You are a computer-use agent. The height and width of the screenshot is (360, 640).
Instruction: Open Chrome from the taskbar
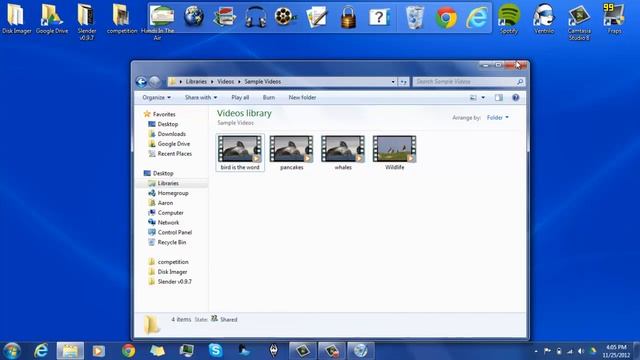pos(128,351)
